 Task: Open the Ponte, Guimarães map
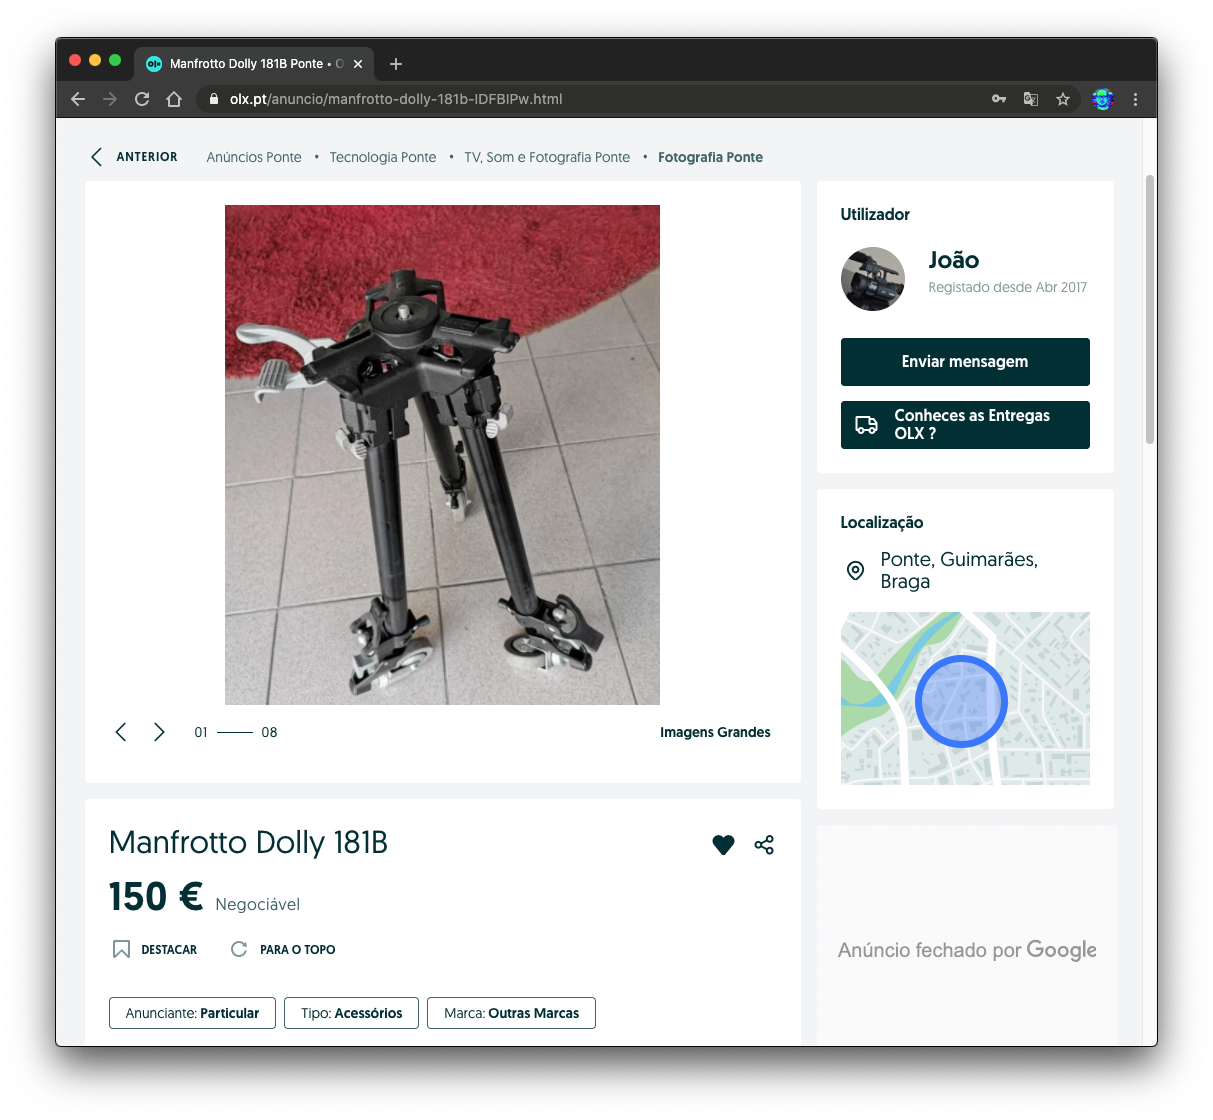(x=965, y=698)
